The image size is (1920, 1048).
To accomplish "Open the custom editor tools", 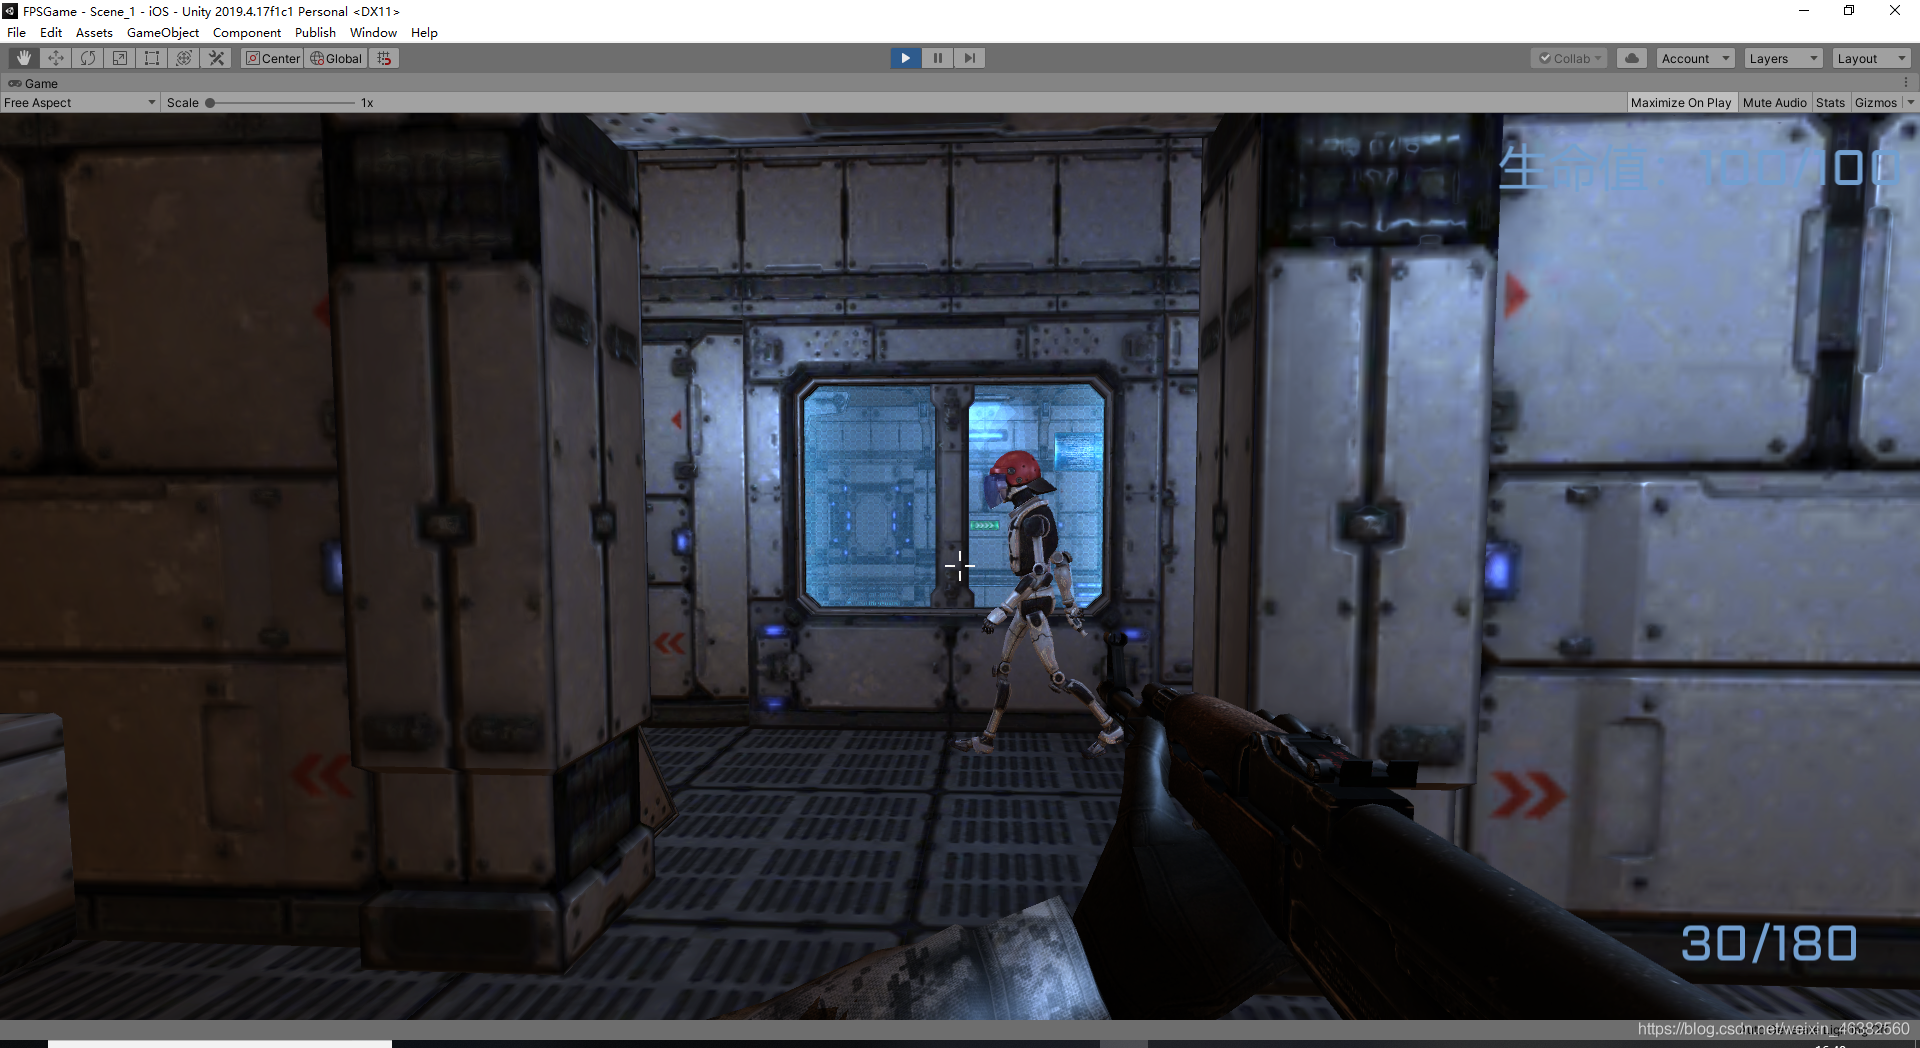I will pos(216,58).
